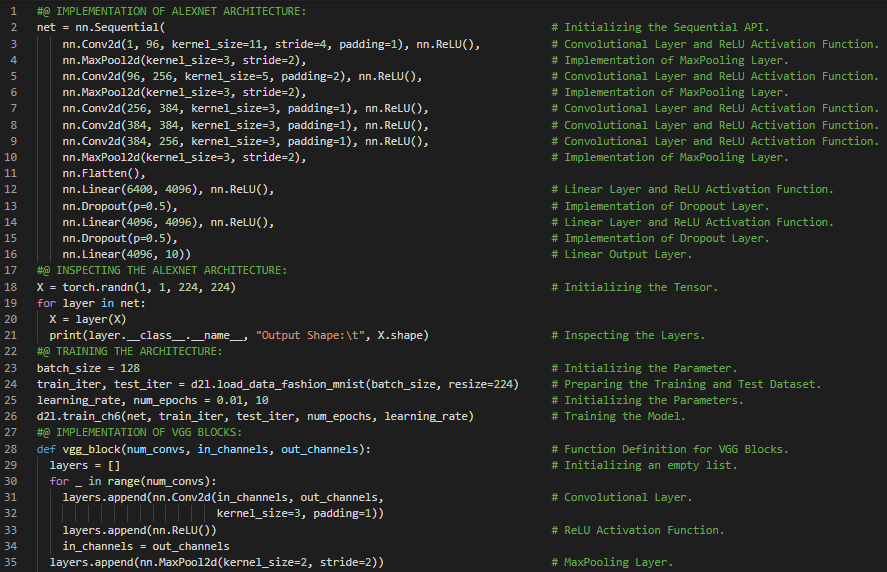Click line number 1 in the gutter
The width and height of the screenshot is (887, 572).
click(16, 11)
